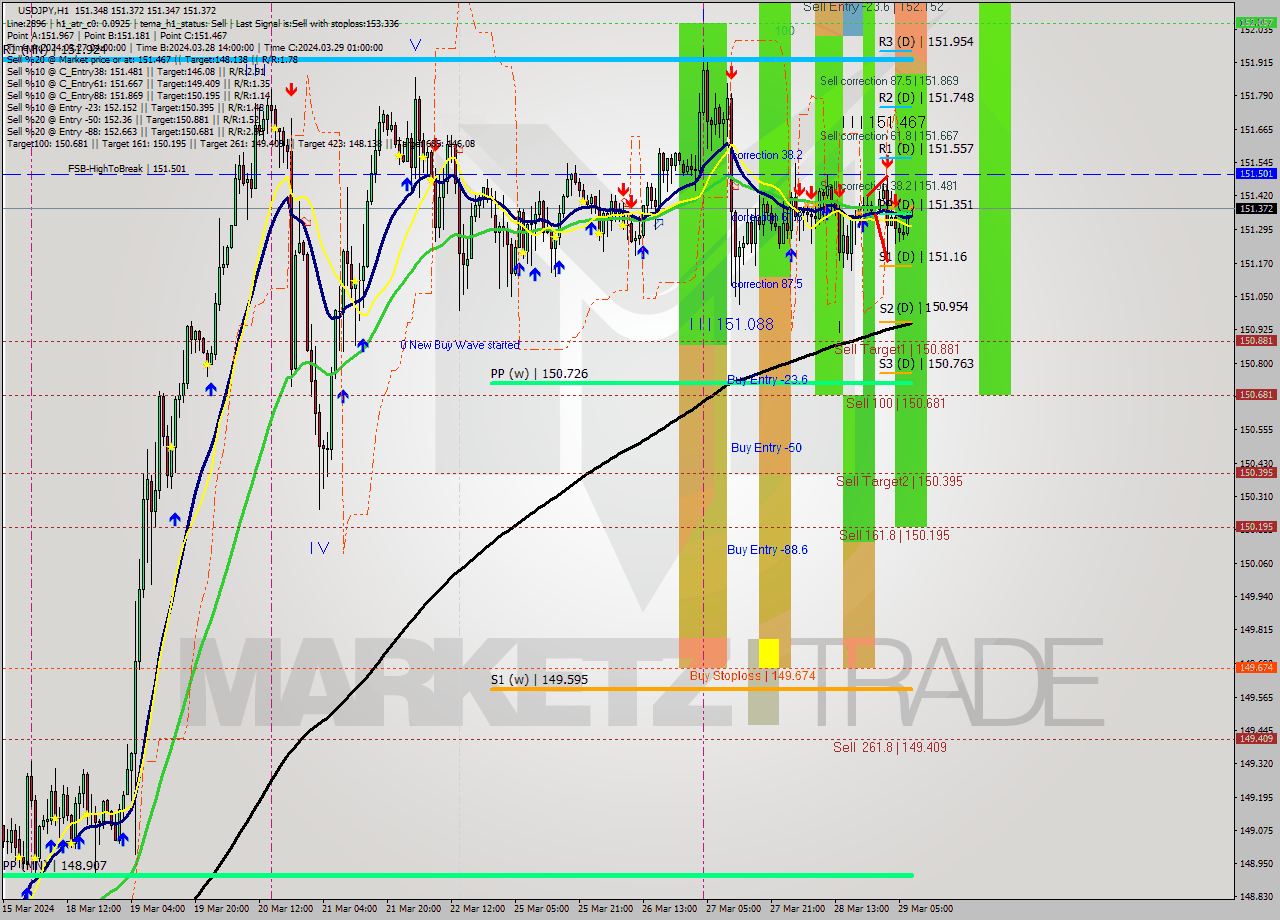
Task: Click the 'Sell correction 87.5 | 151.869' label
Action: (x=889, y=81)
